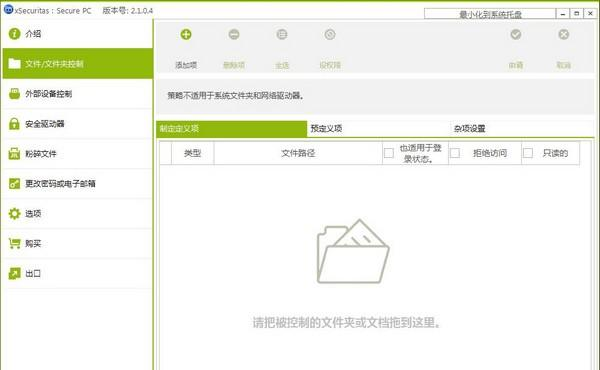This screenshot has height=370, width=600.
Task: Open 粉碎文件 from the sidebar
Action: [78, 153]
